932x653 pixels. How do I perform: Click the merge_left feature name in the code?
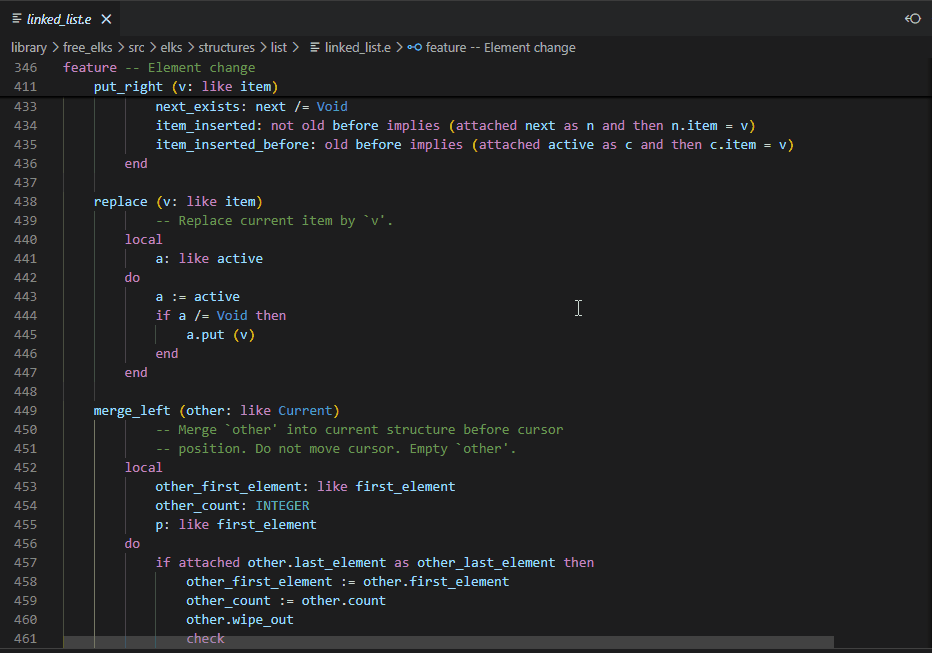(131, 410)
